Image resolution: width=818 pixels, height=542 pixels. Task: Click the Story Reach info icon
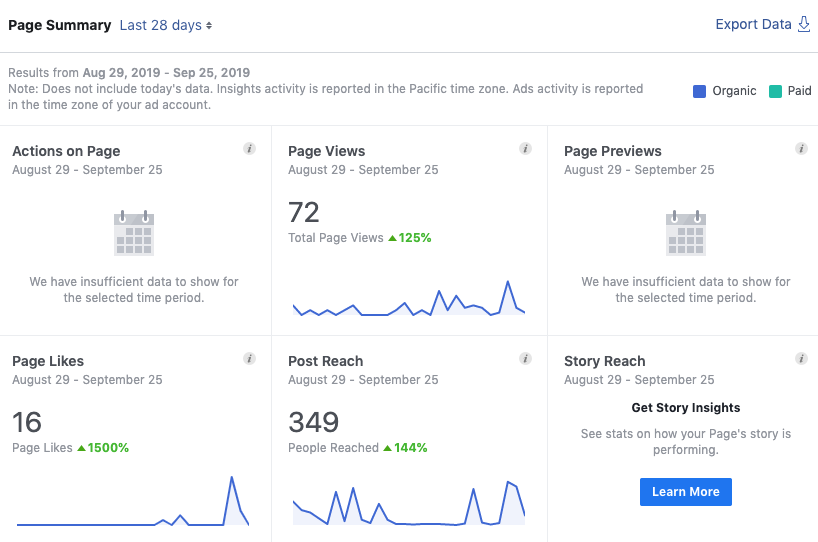click(801, 359)
